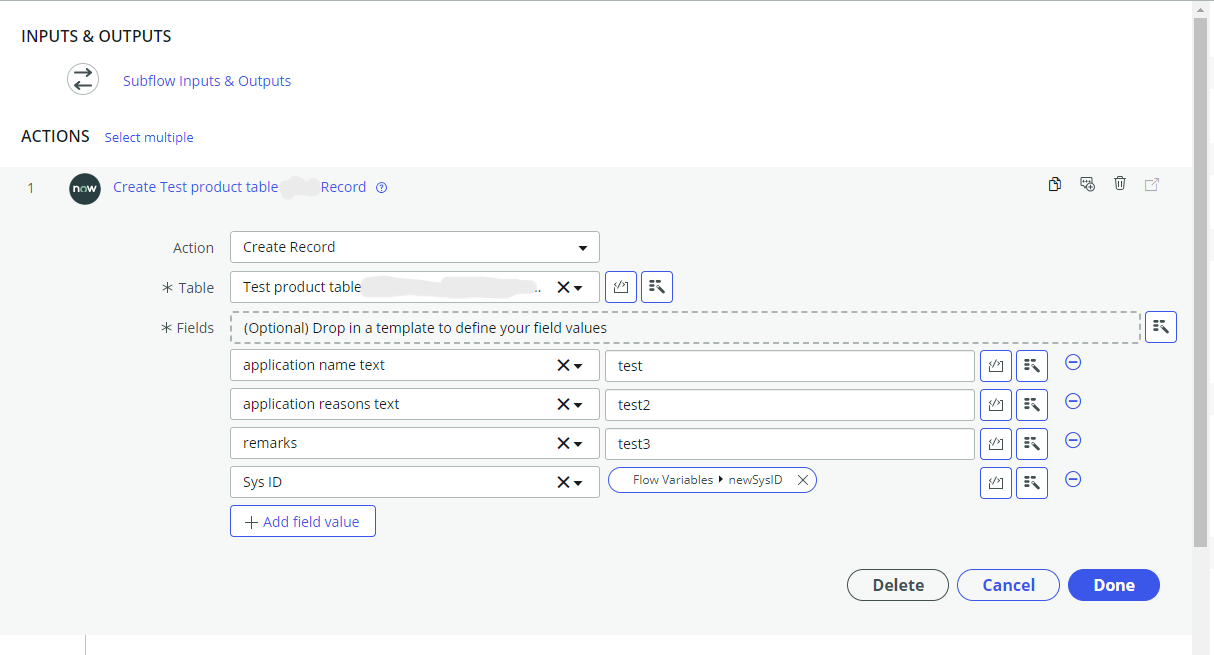1214x655 pixels.
Task: Open the data pill picker for the Fields template
Action: tap(1160, 327)
